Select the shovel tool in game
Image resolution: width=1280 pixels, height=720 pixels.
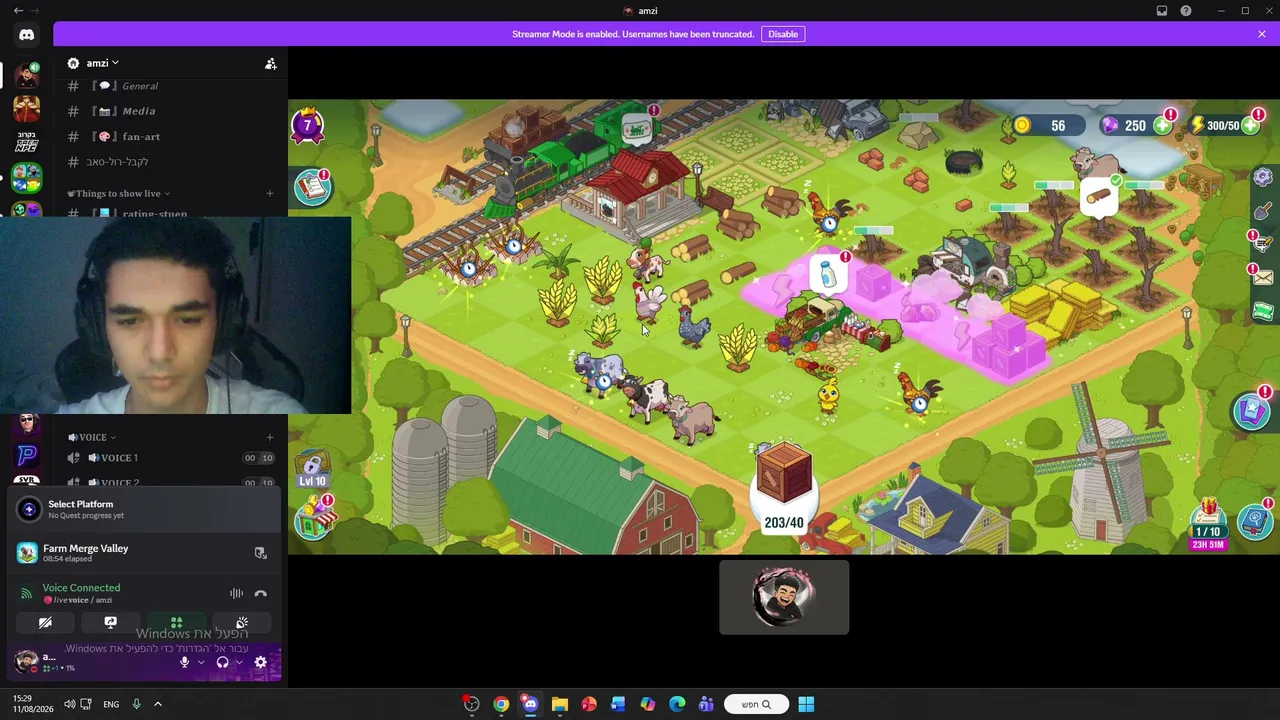click(1263, 210)
